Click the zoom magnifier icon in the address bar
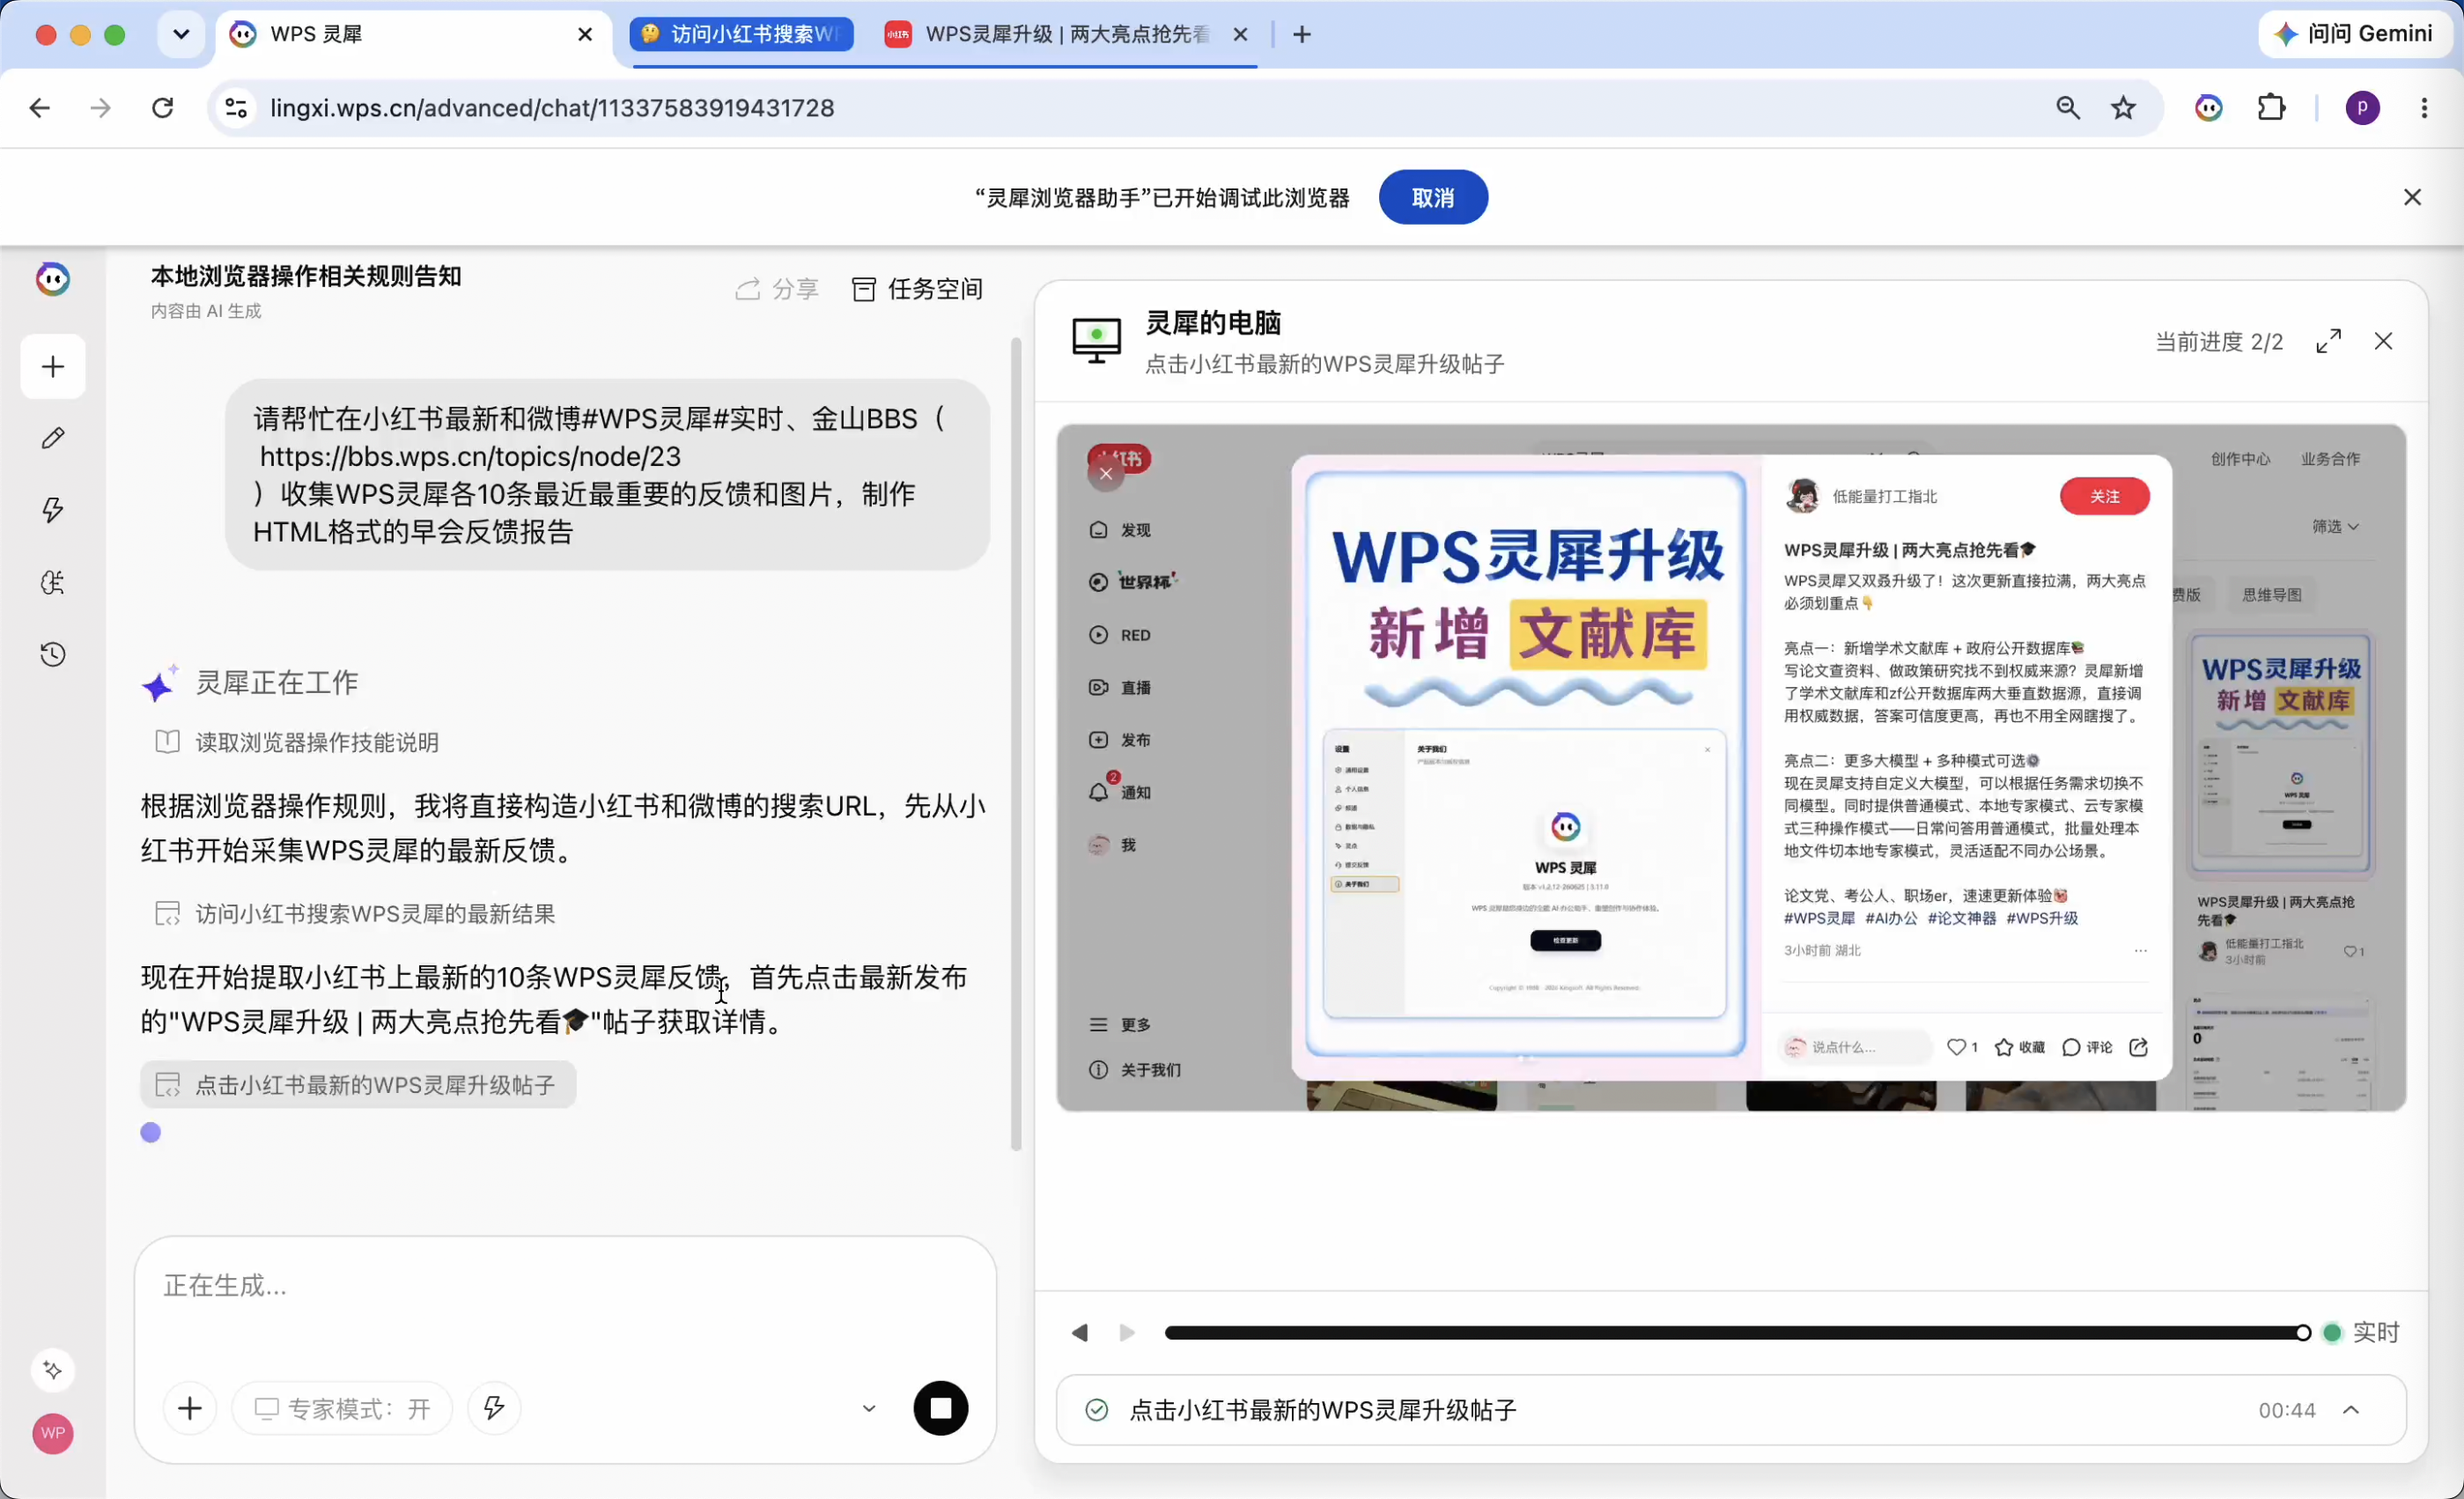 point(2068,107)
